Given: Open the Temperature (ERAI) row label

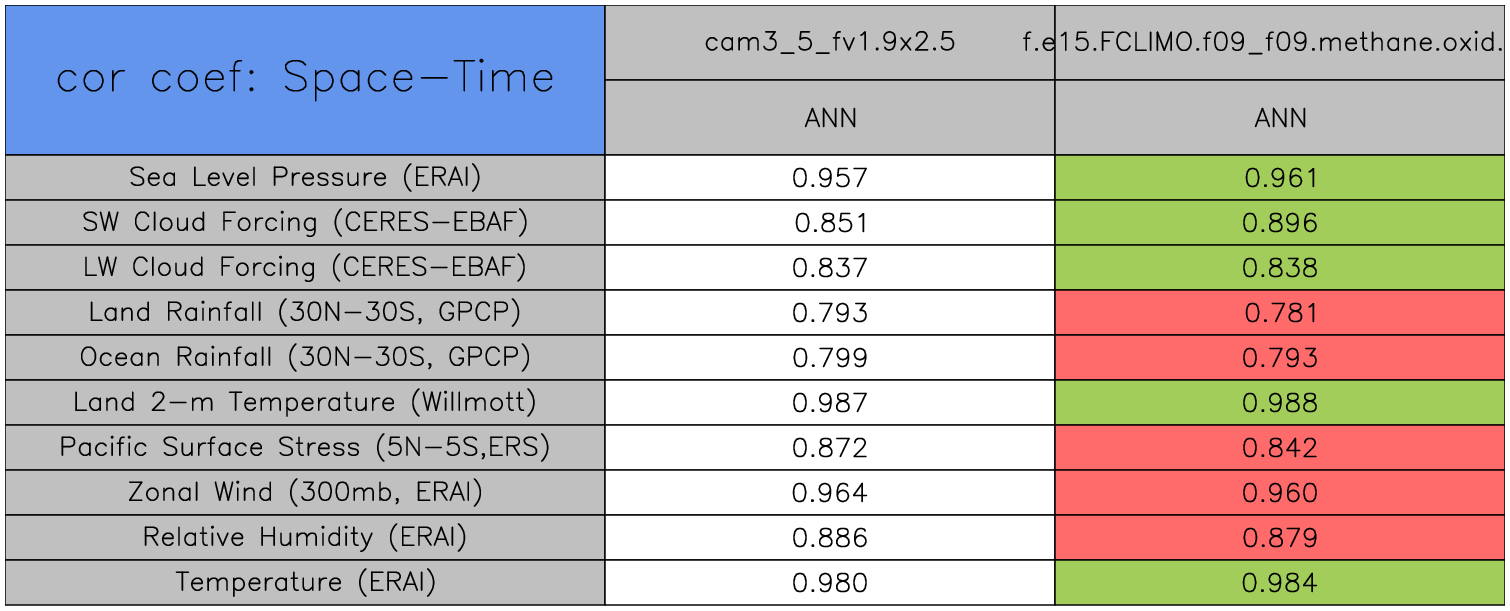Looking at the screenshot, I should click(305, 582).
